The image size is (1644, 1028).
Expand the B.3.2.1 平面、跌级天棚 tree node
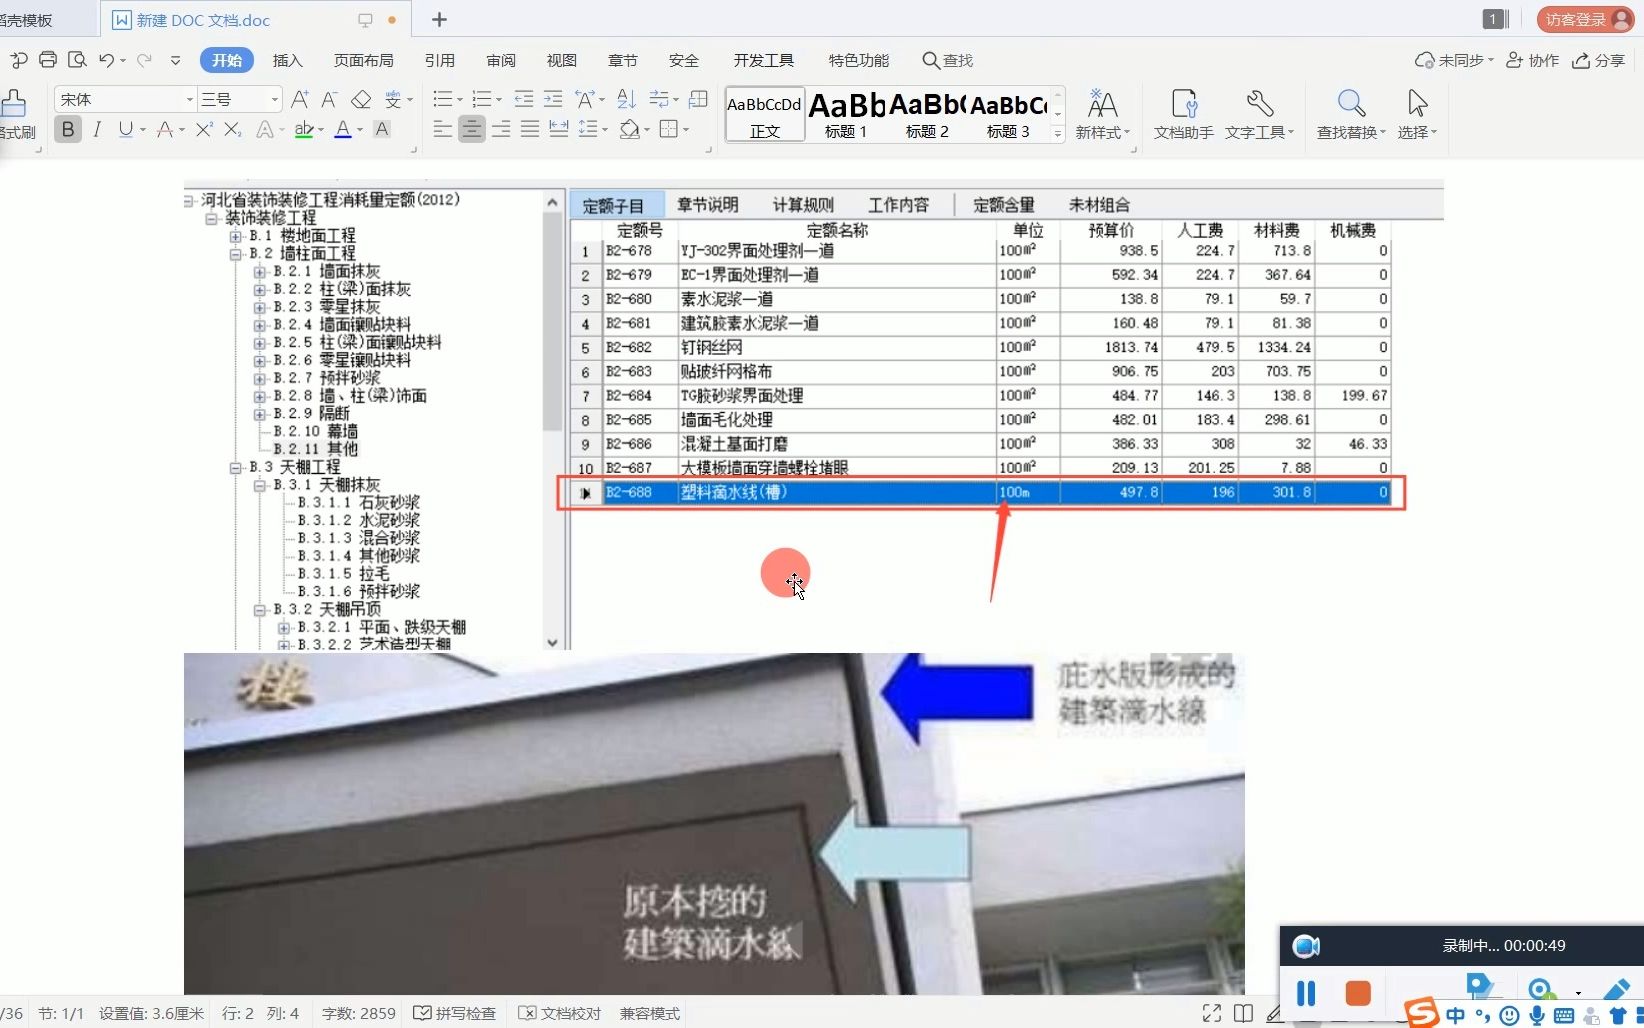point(283,627)
